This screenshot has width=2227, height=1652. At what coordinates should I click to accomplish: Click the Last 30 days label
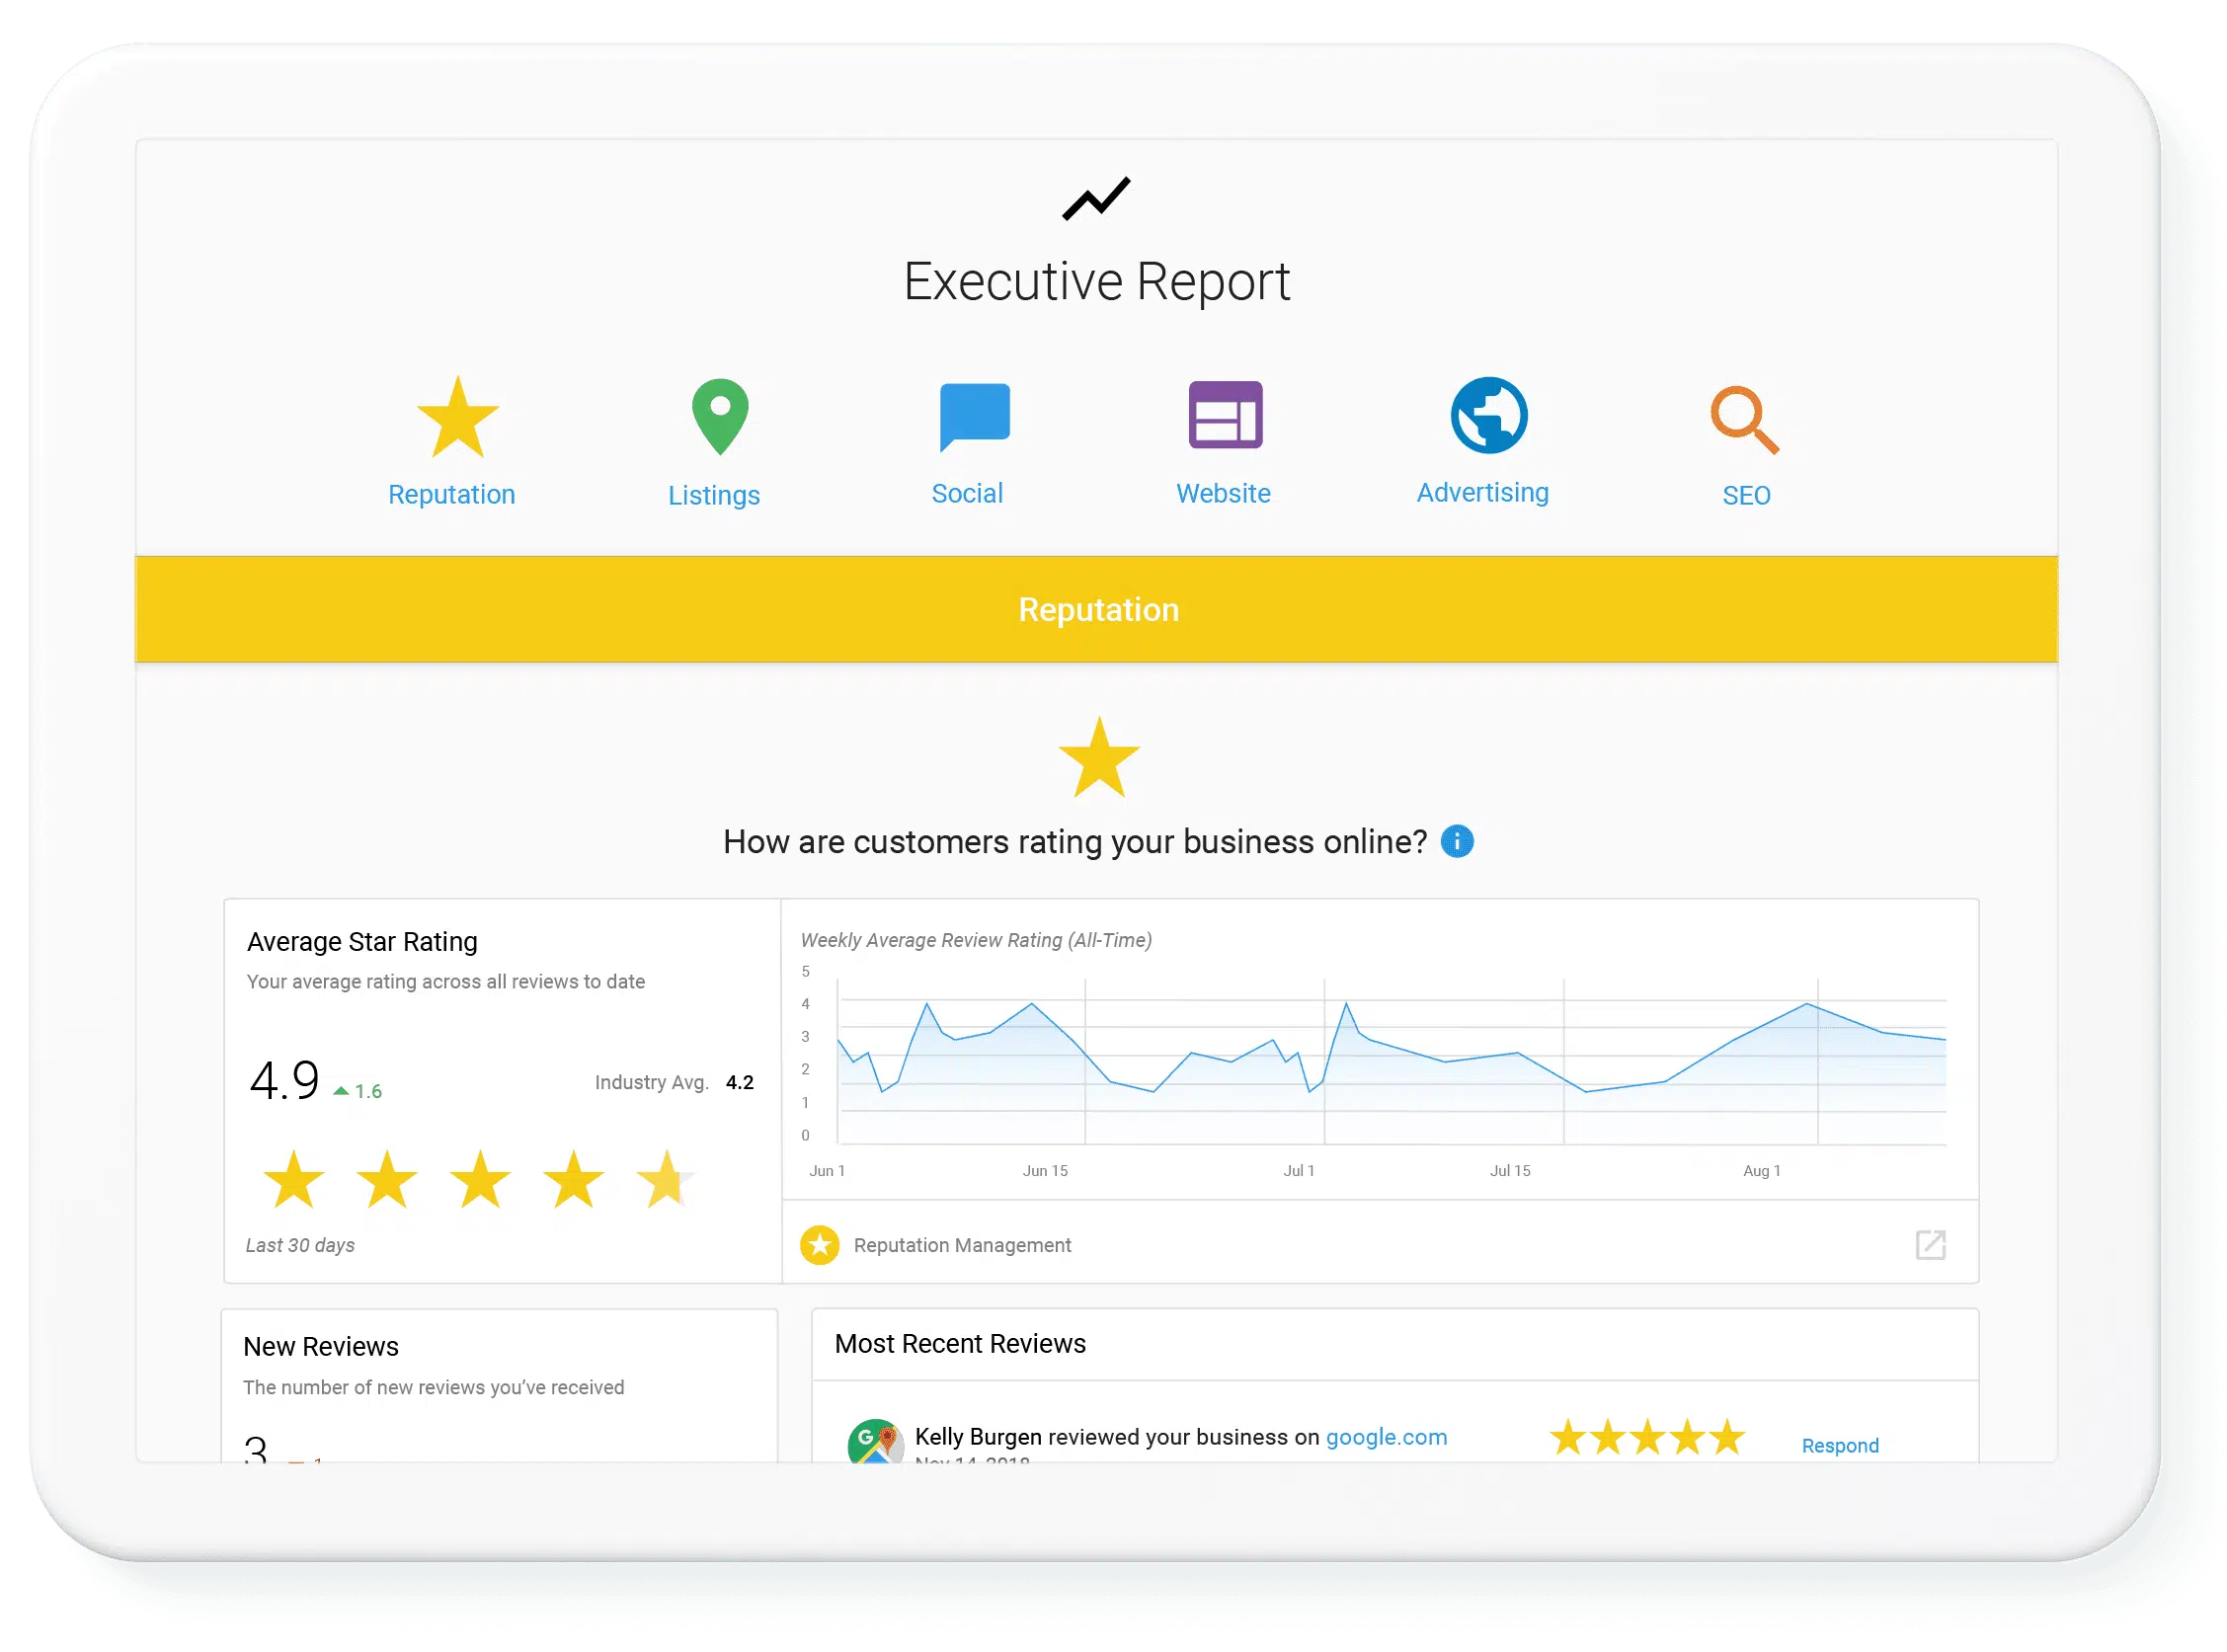pyautogui.click(x=300, y=1246)
